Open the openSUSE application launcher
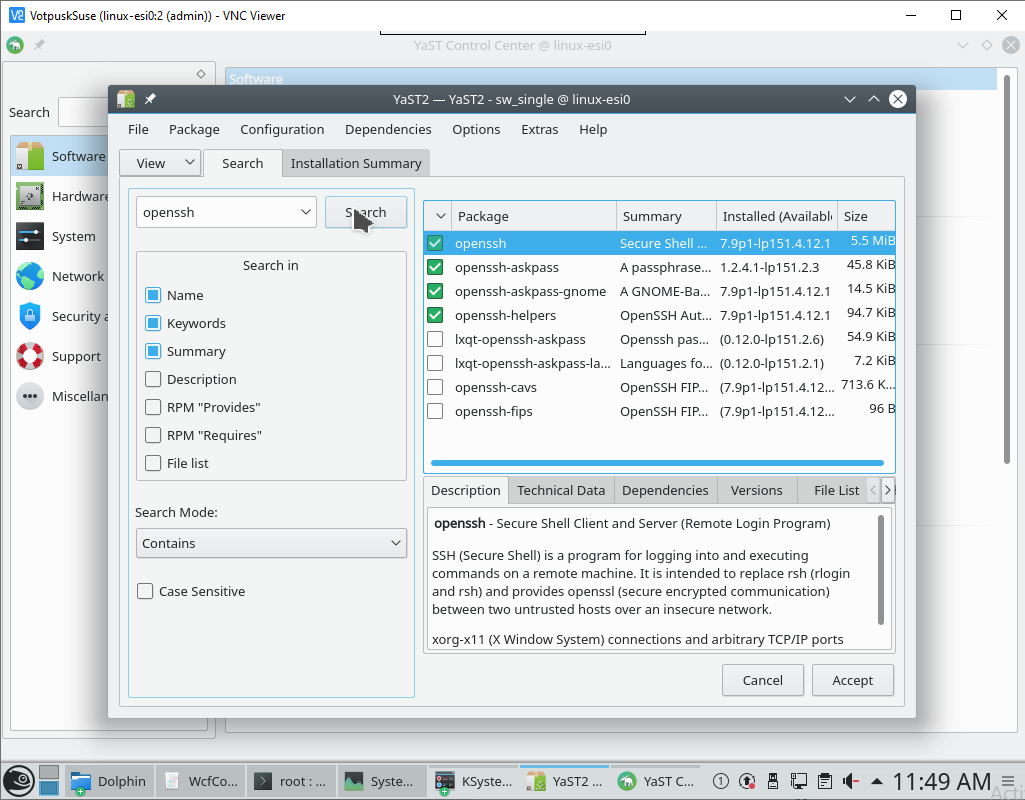Viewport: 1025px width, 800px height. click(18, 781)
